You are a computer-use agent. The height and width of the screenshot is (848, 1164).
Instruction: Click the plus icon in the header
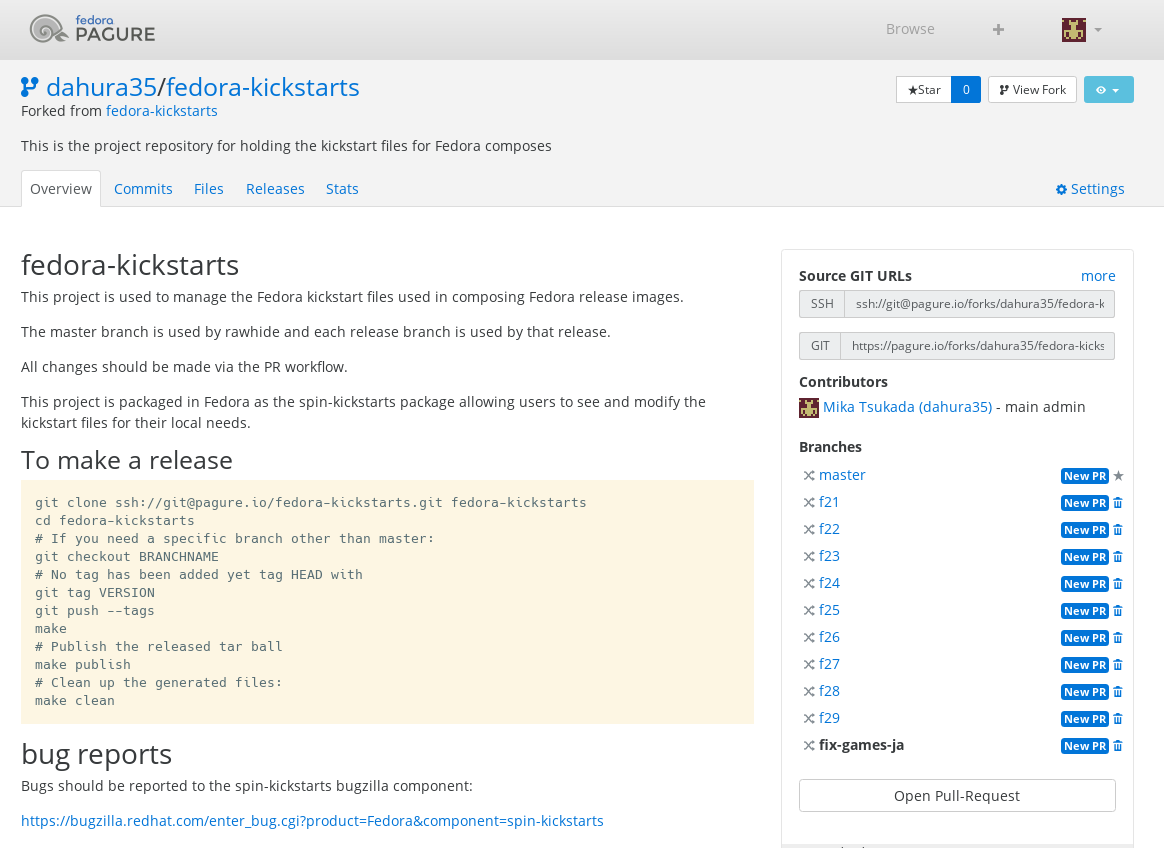[998, 29]
